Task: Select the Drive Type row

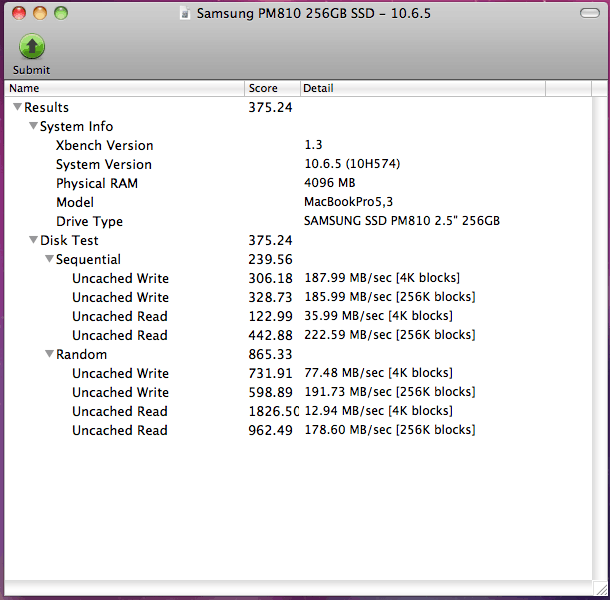Action: click(x=298, y=221)
